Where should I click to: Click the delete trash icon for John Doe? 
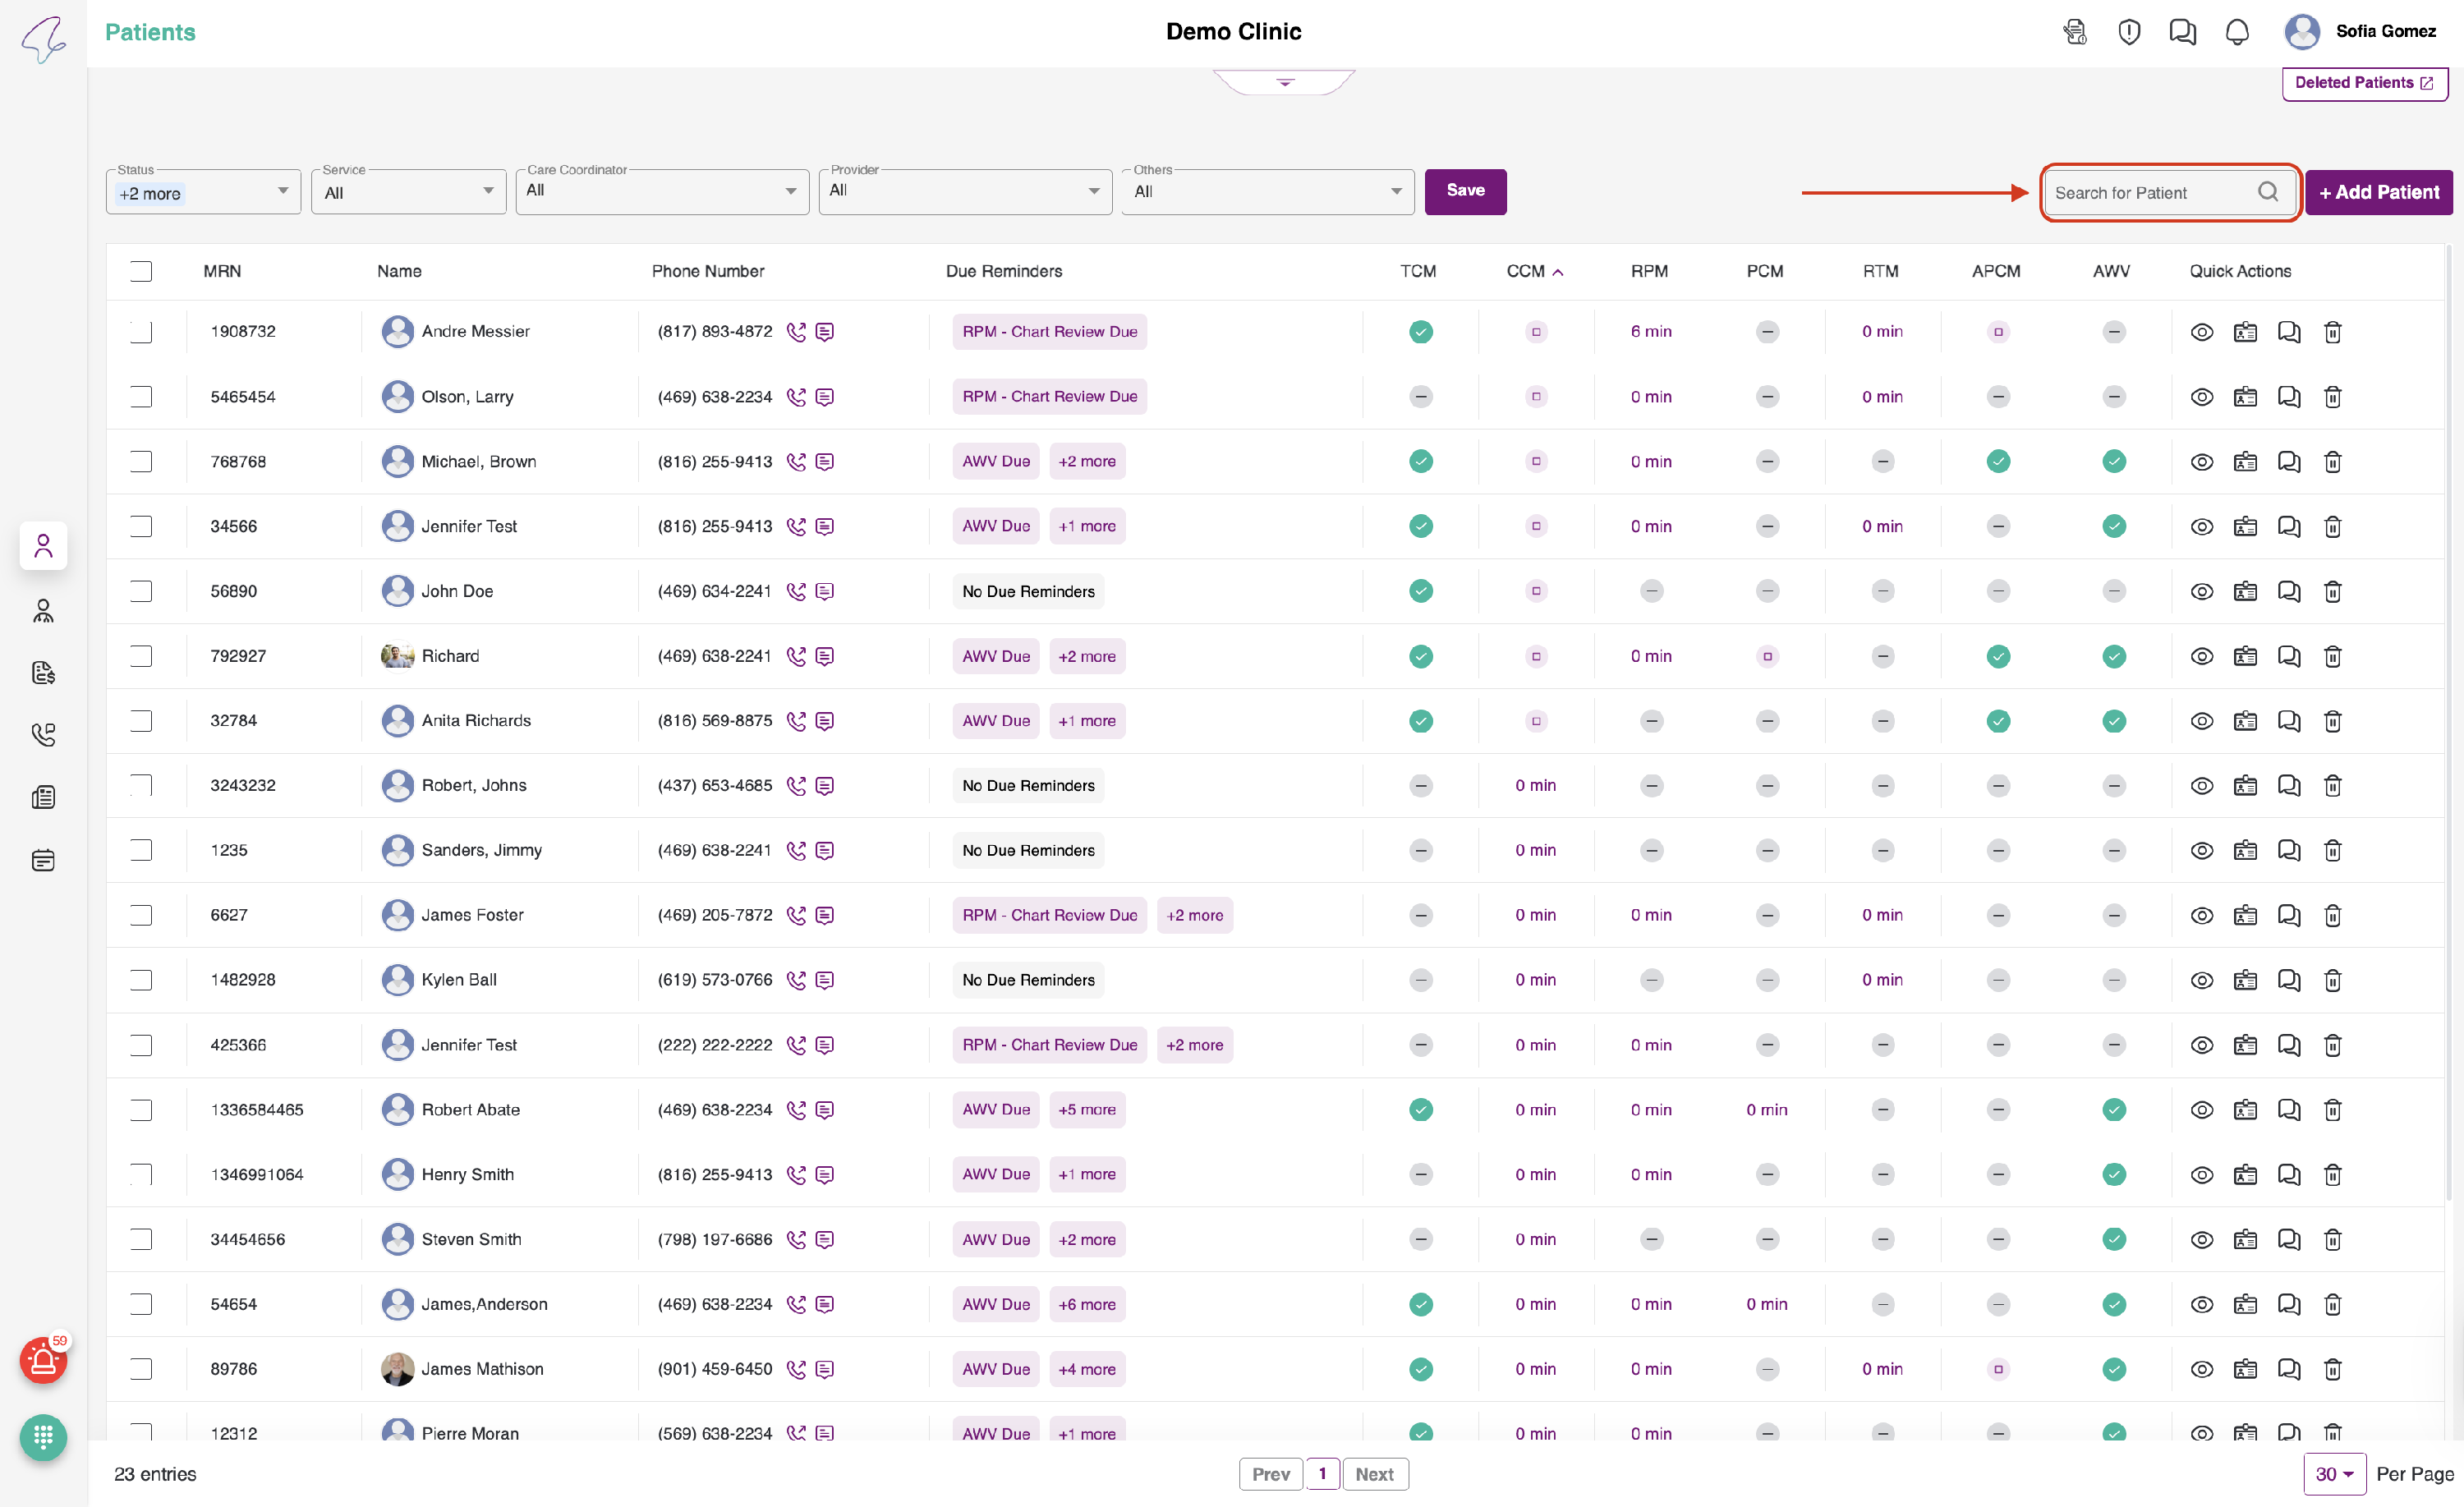tap(2332, 592)
